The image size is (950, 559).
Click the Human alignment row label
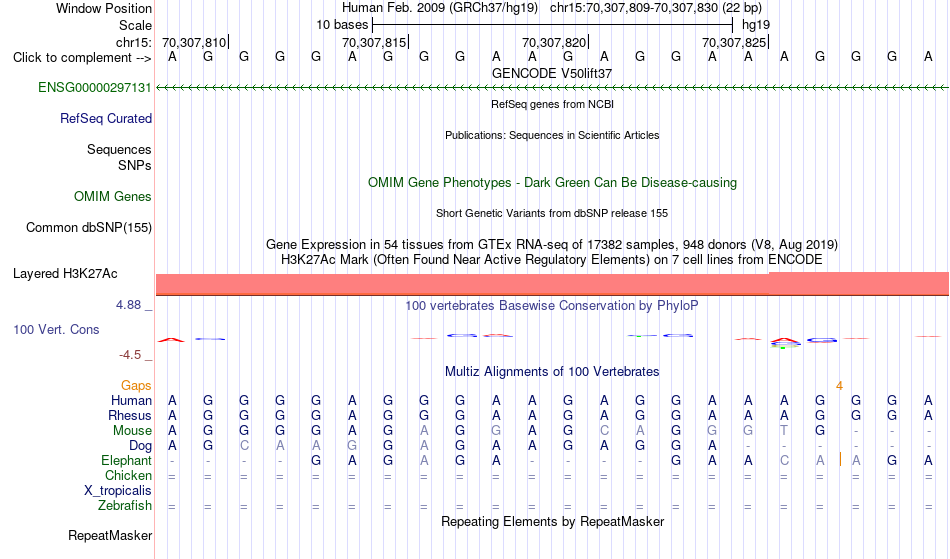click(x=131, y=401)
